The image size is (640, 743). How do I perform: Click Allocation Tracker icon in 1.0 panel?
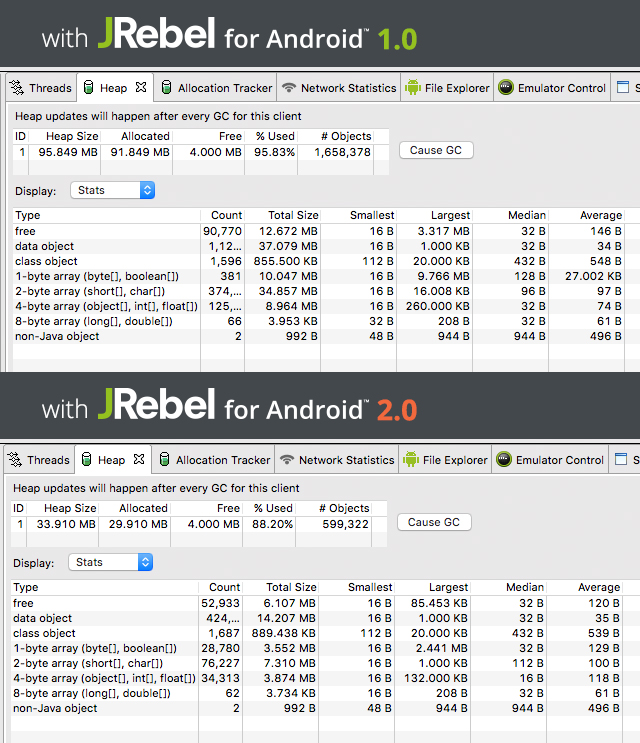[166, 87]
